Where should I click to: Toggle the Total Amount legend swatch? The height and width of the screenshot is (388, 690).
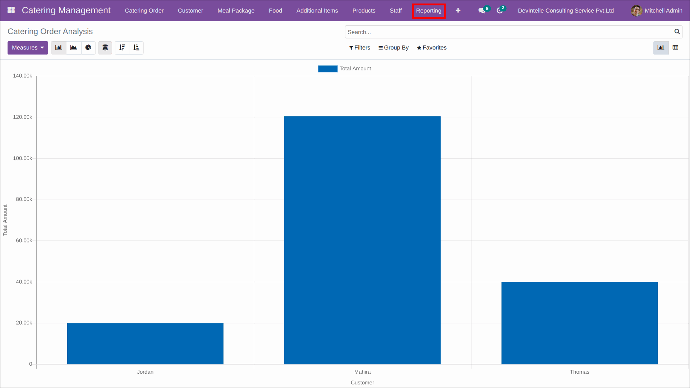pos(328,69)
